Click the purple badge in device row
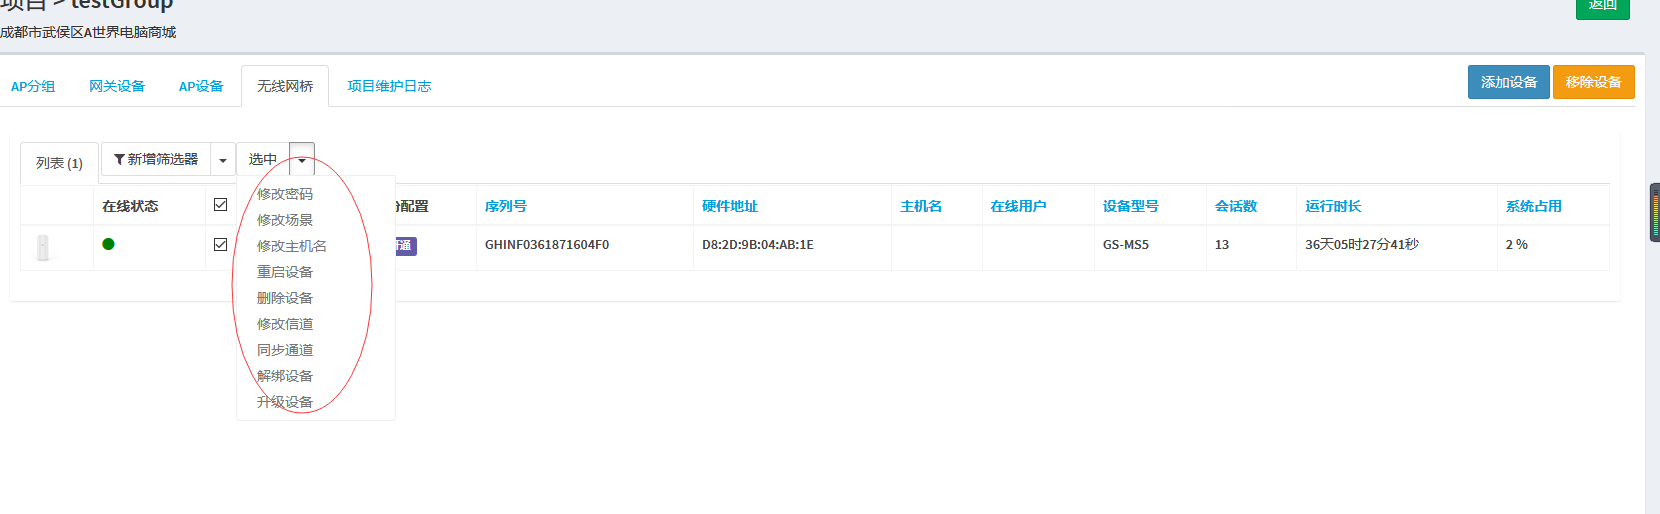Image resolution: width=1660 pixels, height=514 pixels. [x=405, y=245]
